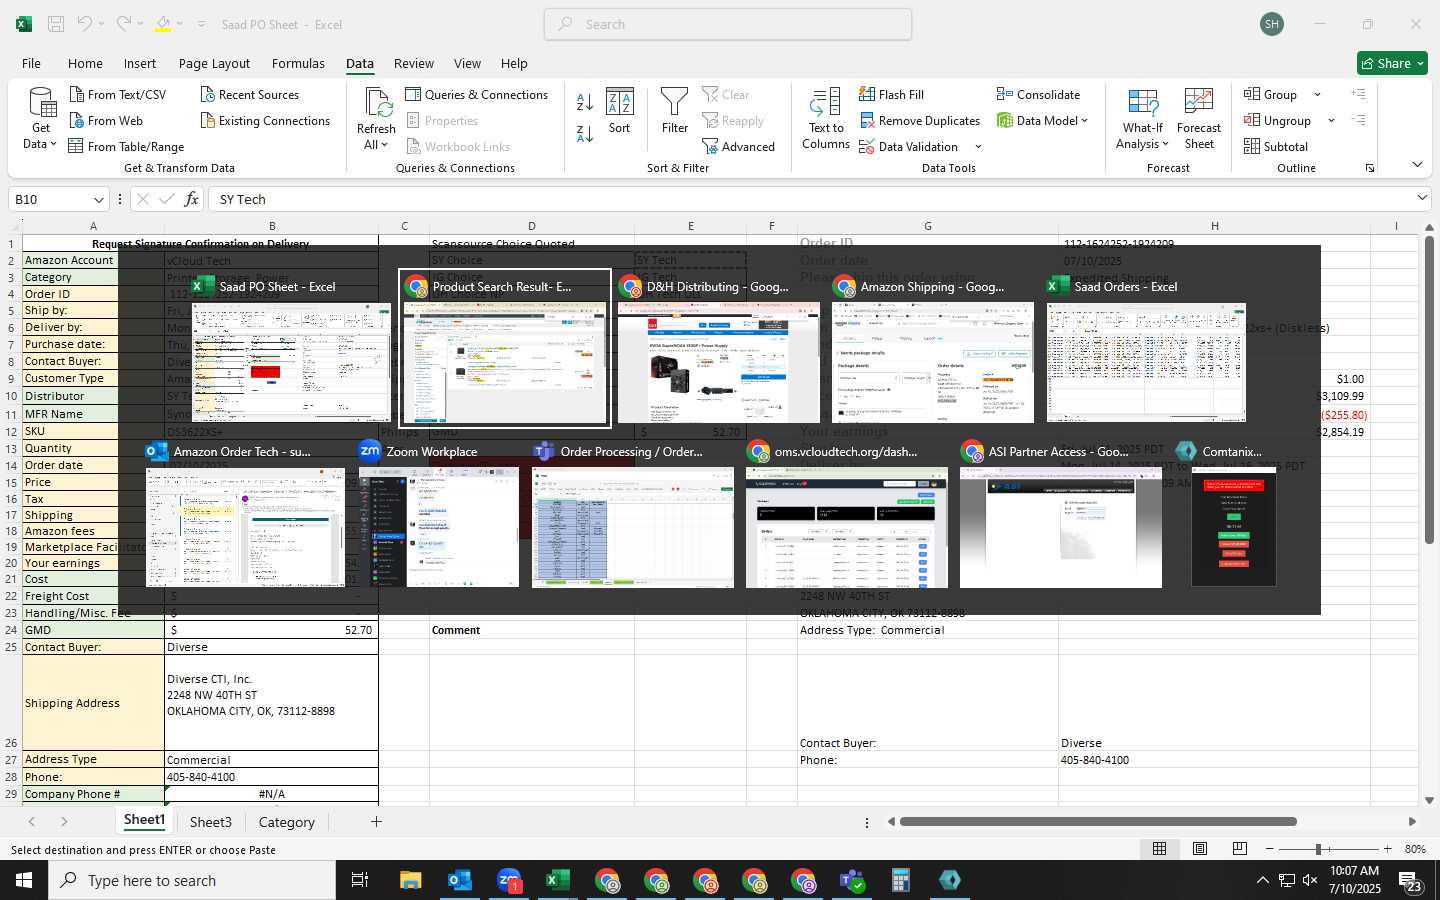
Task: Open Page Layout tab
Action: tap(214, 63)
